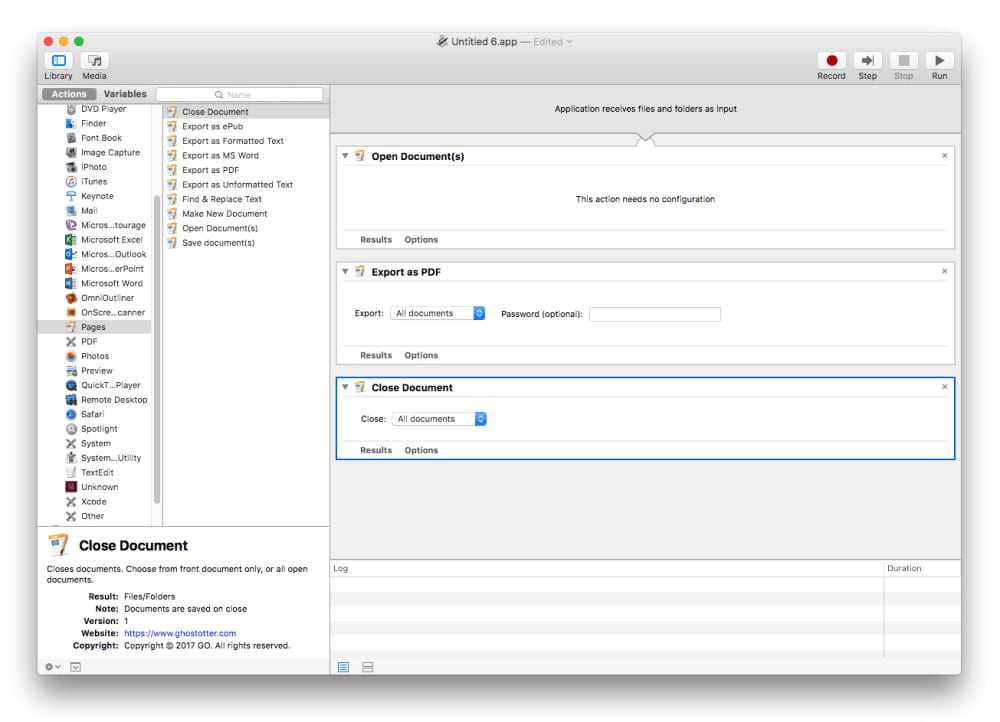1000x722 pixels.
Task: Select the Photos library icon
Action: coord(71,357)
